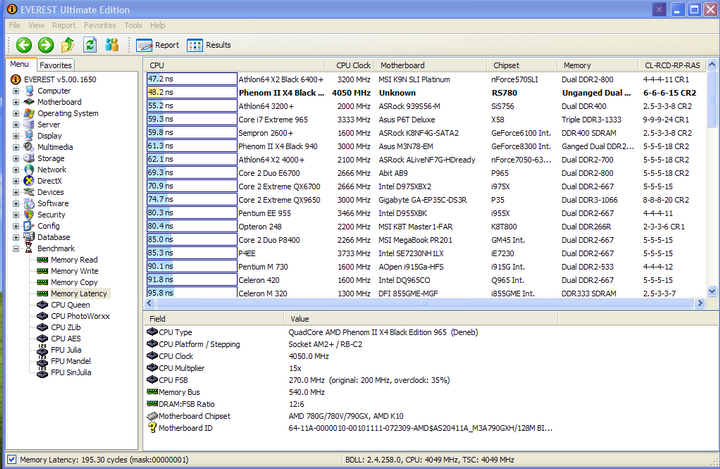The width and height of the screenshot is (720, 469).
Task: Toggle the checkbox in the status bar
Action: click(12, 459)
